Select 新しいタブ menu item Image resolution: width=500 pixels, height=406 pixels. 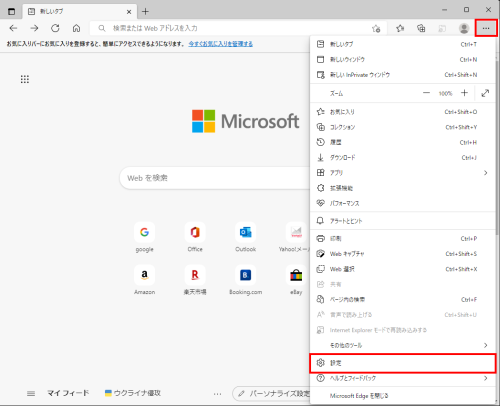(x=402, y=44)
